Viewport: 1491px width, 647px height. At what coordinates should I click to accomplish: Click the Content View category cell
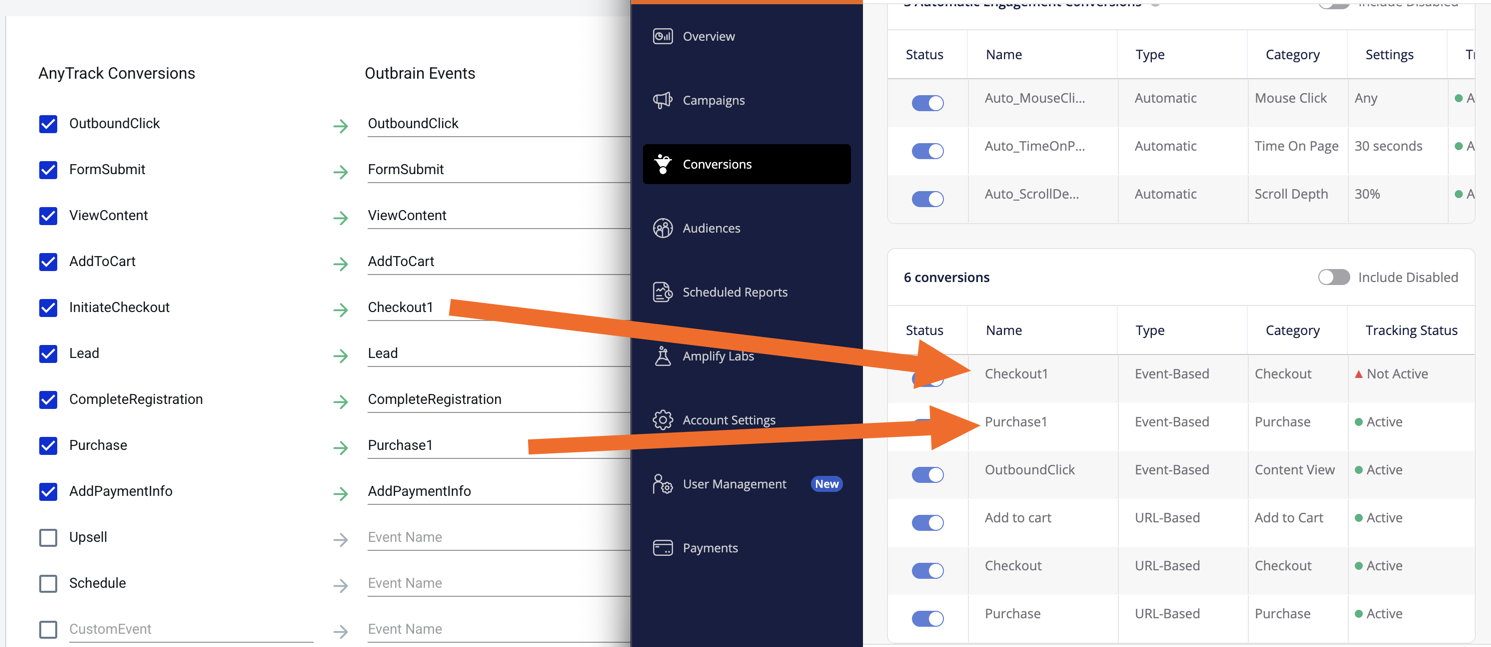[x=1294, y=470]
